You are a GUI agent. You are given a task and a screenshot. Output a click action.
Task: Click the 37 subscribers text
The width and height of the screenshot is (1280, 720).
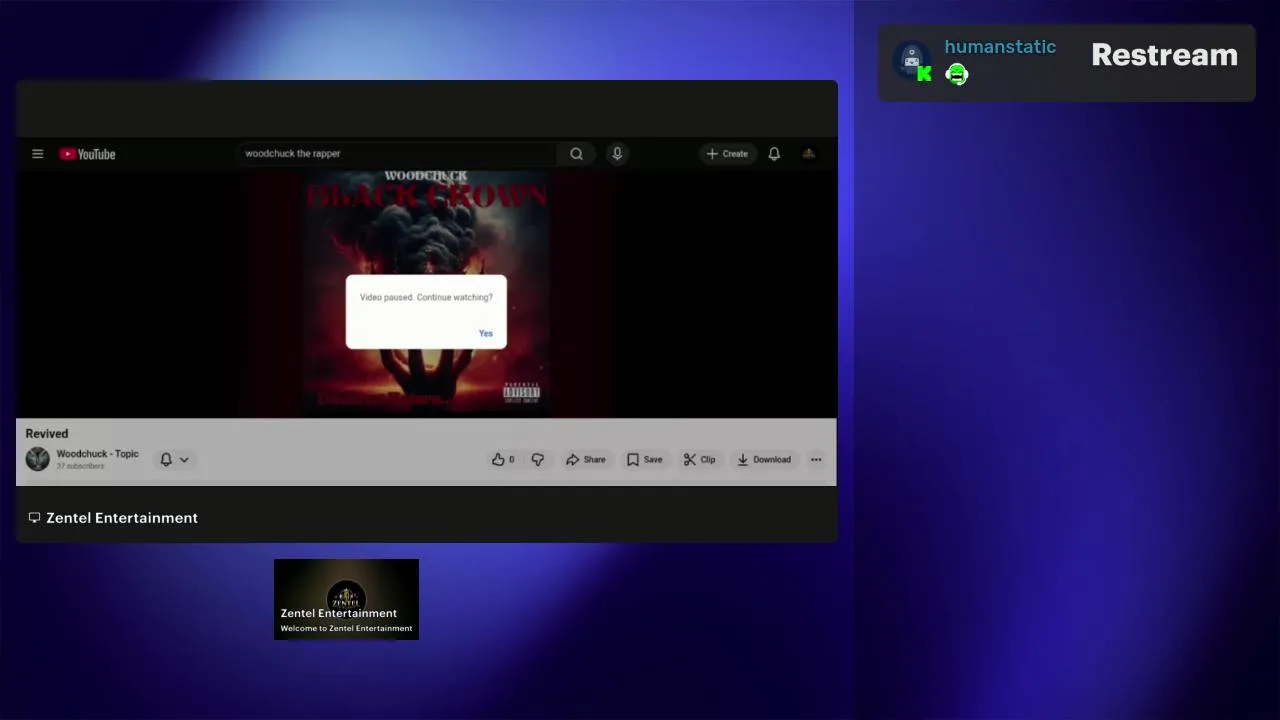[x=80, y=466]
